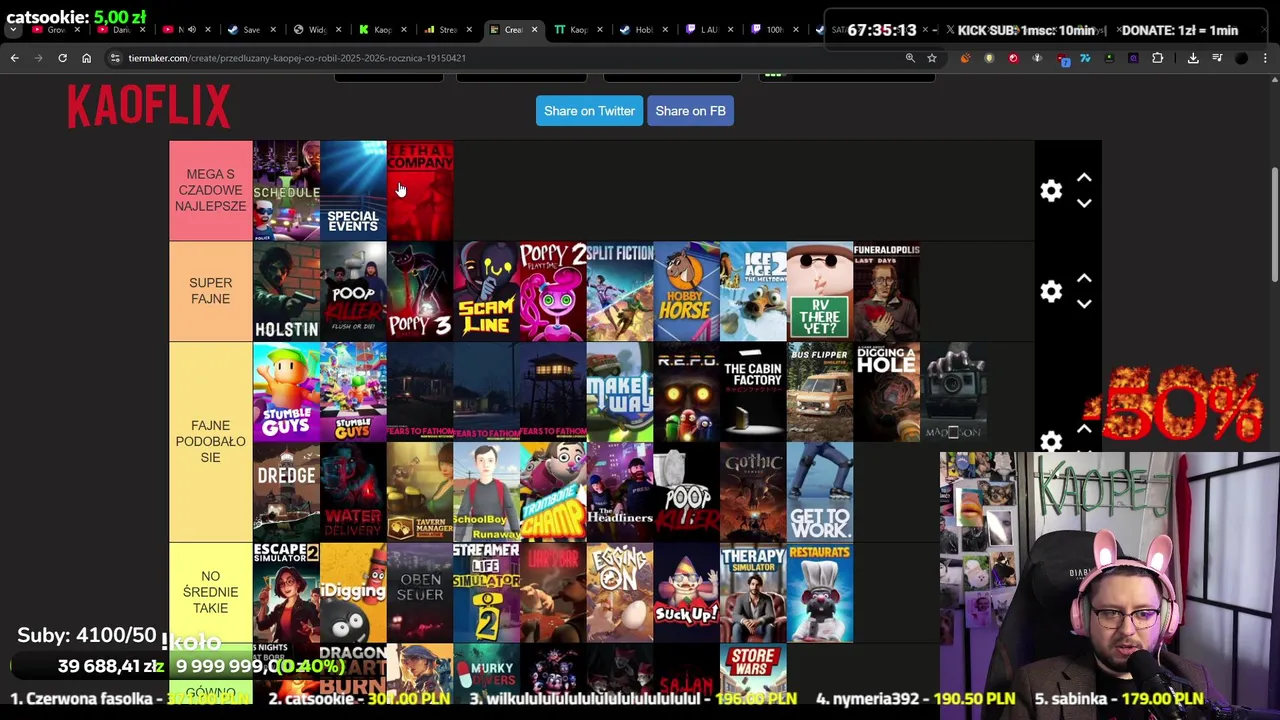Screen dimensions: 1280x720
Task: Switch to the YouTube 'Dari' tab
Action: tap(120, 30)
